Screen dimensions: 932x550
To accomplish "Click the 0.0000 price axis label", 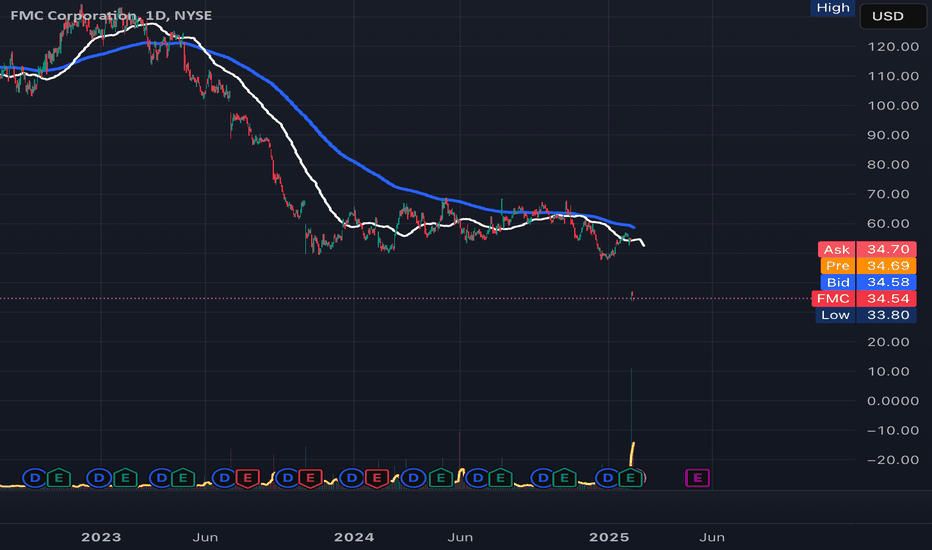I will [x=893, y=401].
